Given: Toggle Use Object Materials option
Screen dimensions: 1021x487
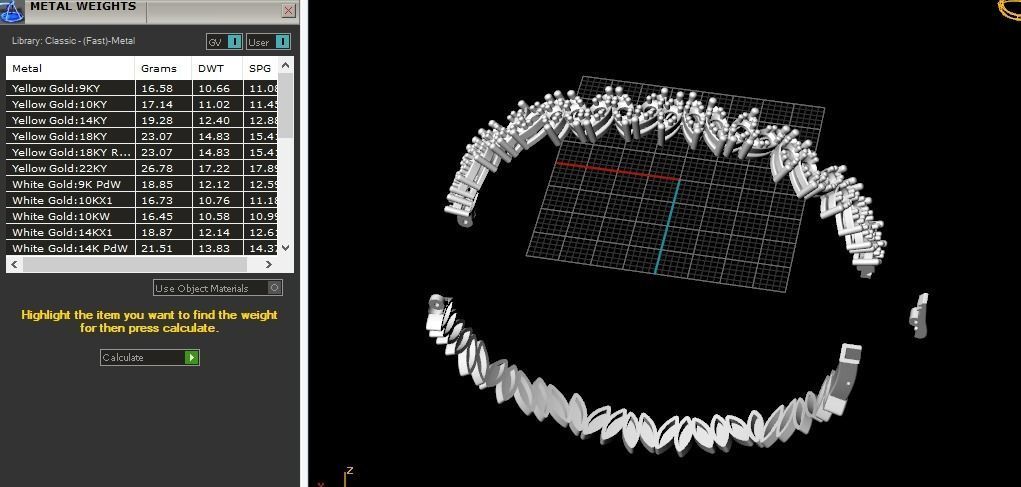Looking at the screenshot, I should 218,288.
